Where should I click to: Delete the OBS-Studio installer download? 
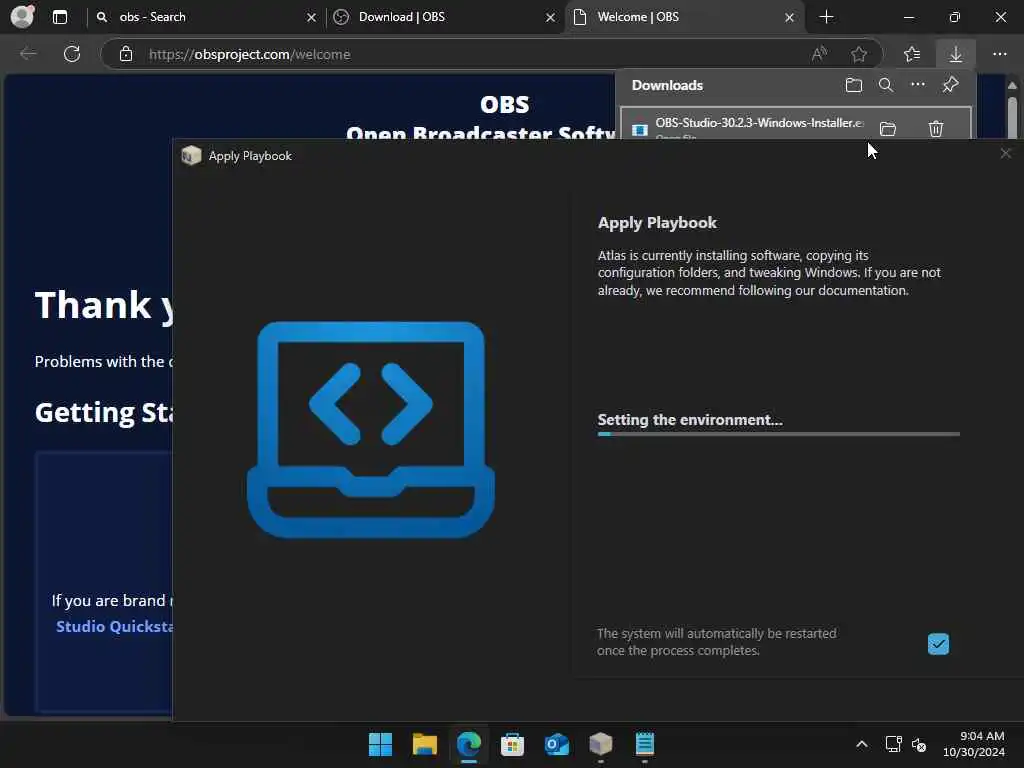(935, 129)
